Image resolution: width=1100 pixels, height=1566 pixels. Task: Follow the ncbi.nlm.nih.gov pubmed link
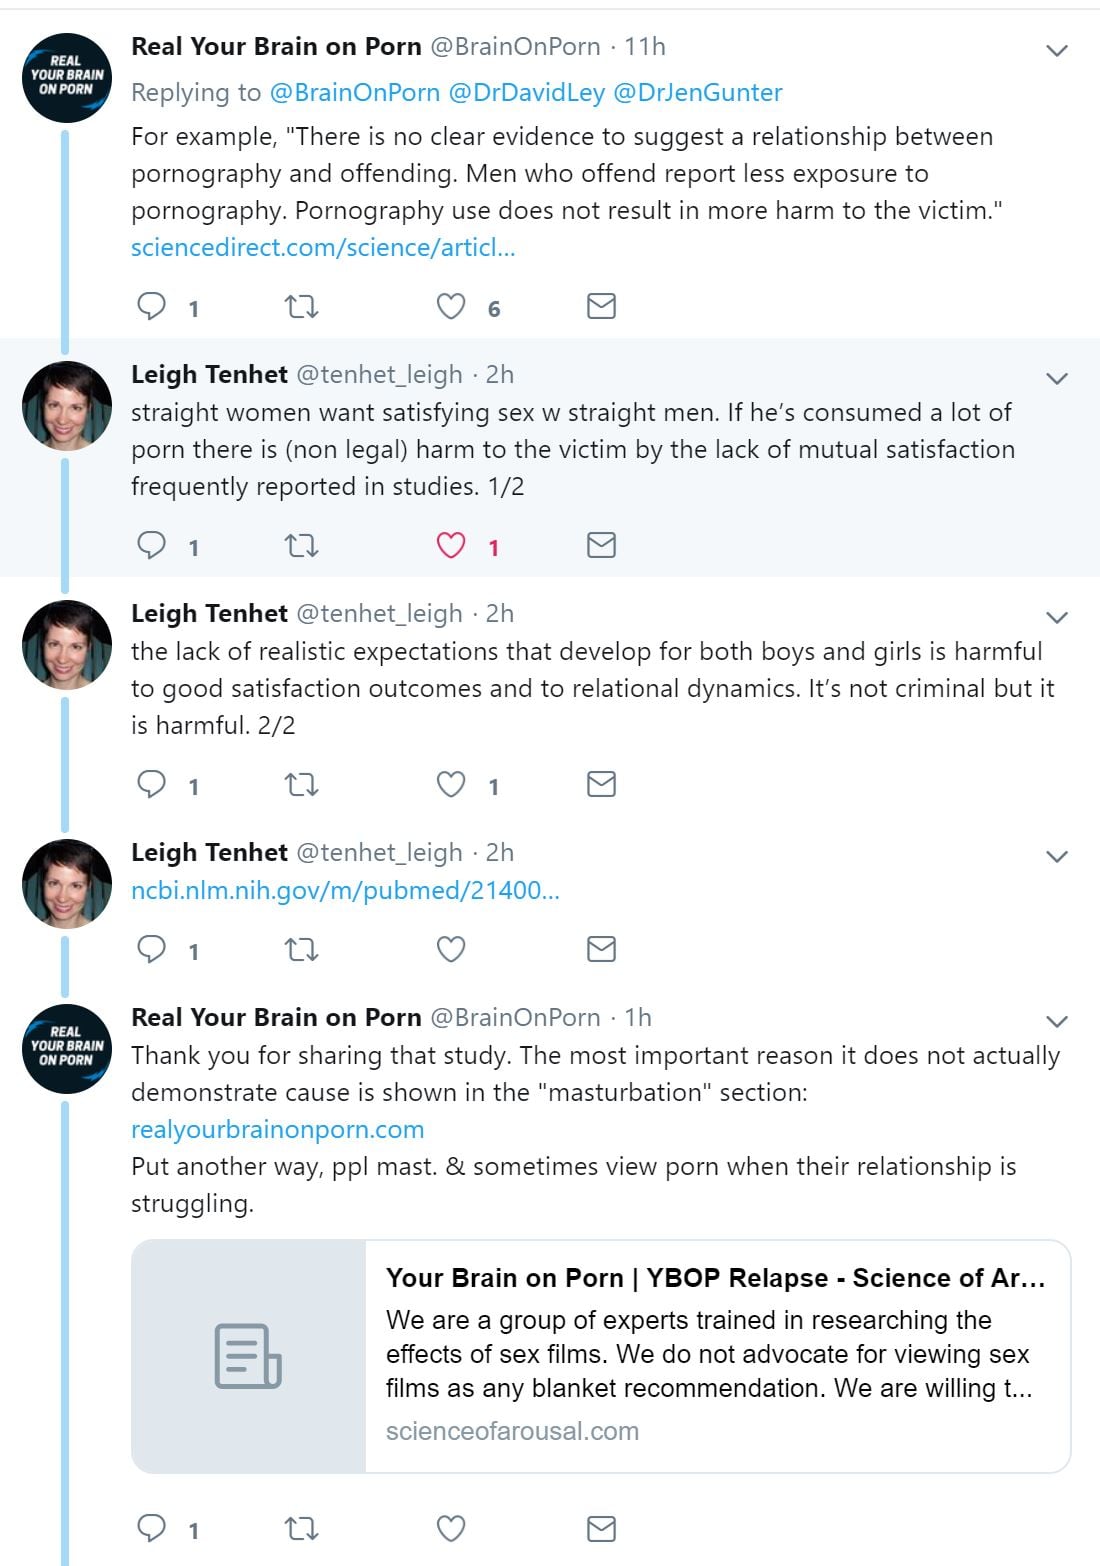(345, 890)
